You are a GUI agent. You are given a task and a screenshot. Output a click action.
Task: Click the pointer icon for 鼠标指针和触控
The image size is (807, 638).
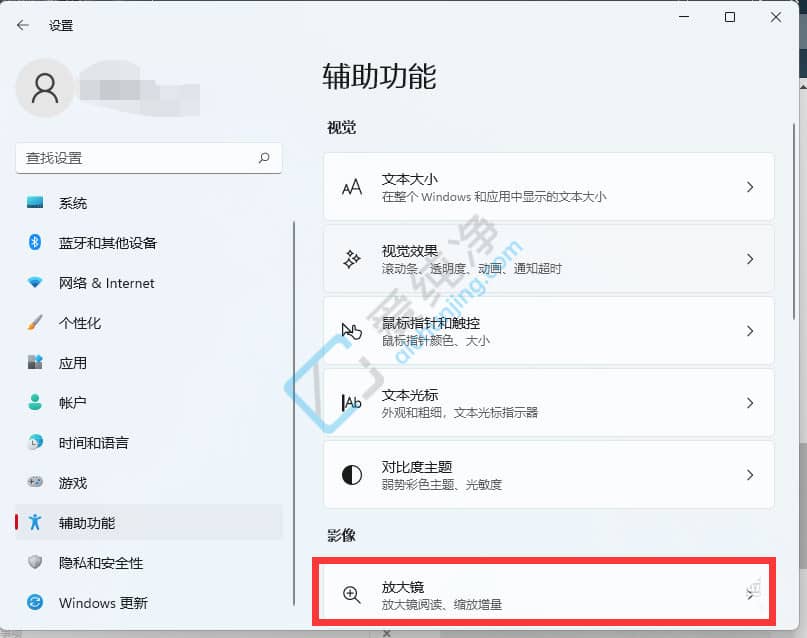pyautogui.click(x=352, y=331)
